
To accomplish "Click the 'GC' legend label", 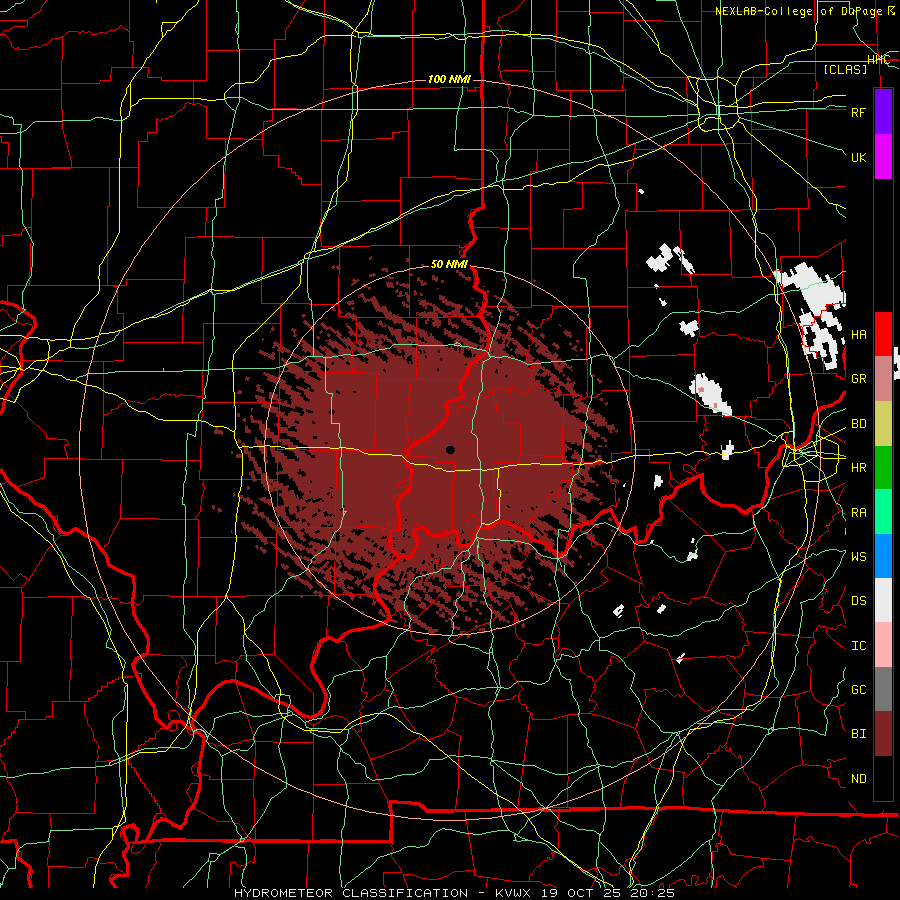I will point(858,690).
